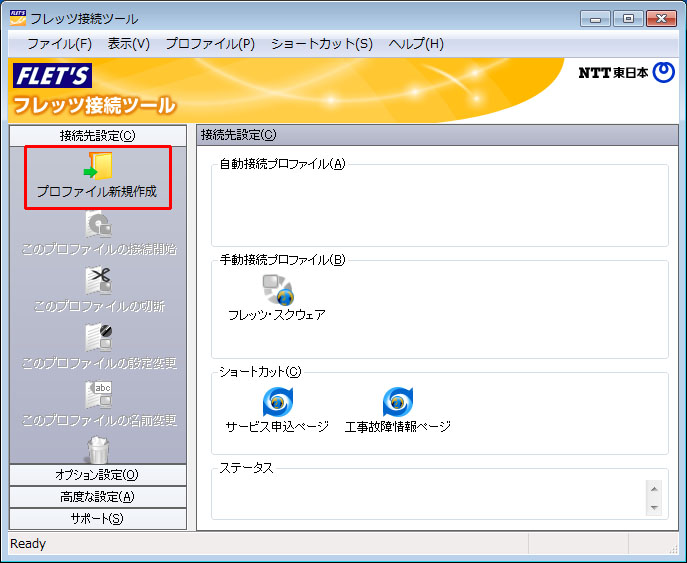Click the プロファイル新規作成 text label
687x563 pixels.
point(97,191)
